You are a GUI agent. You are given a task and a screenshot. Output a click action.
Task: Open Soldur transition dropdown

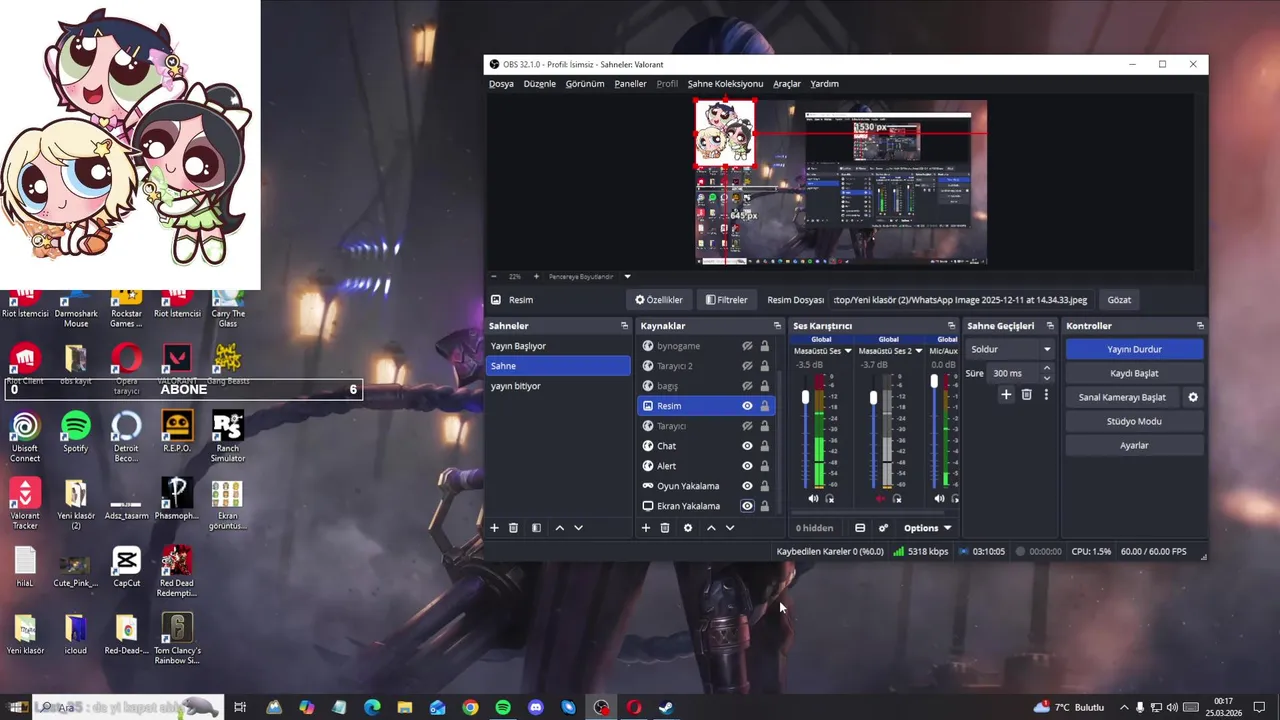[x=1011, y=349]
